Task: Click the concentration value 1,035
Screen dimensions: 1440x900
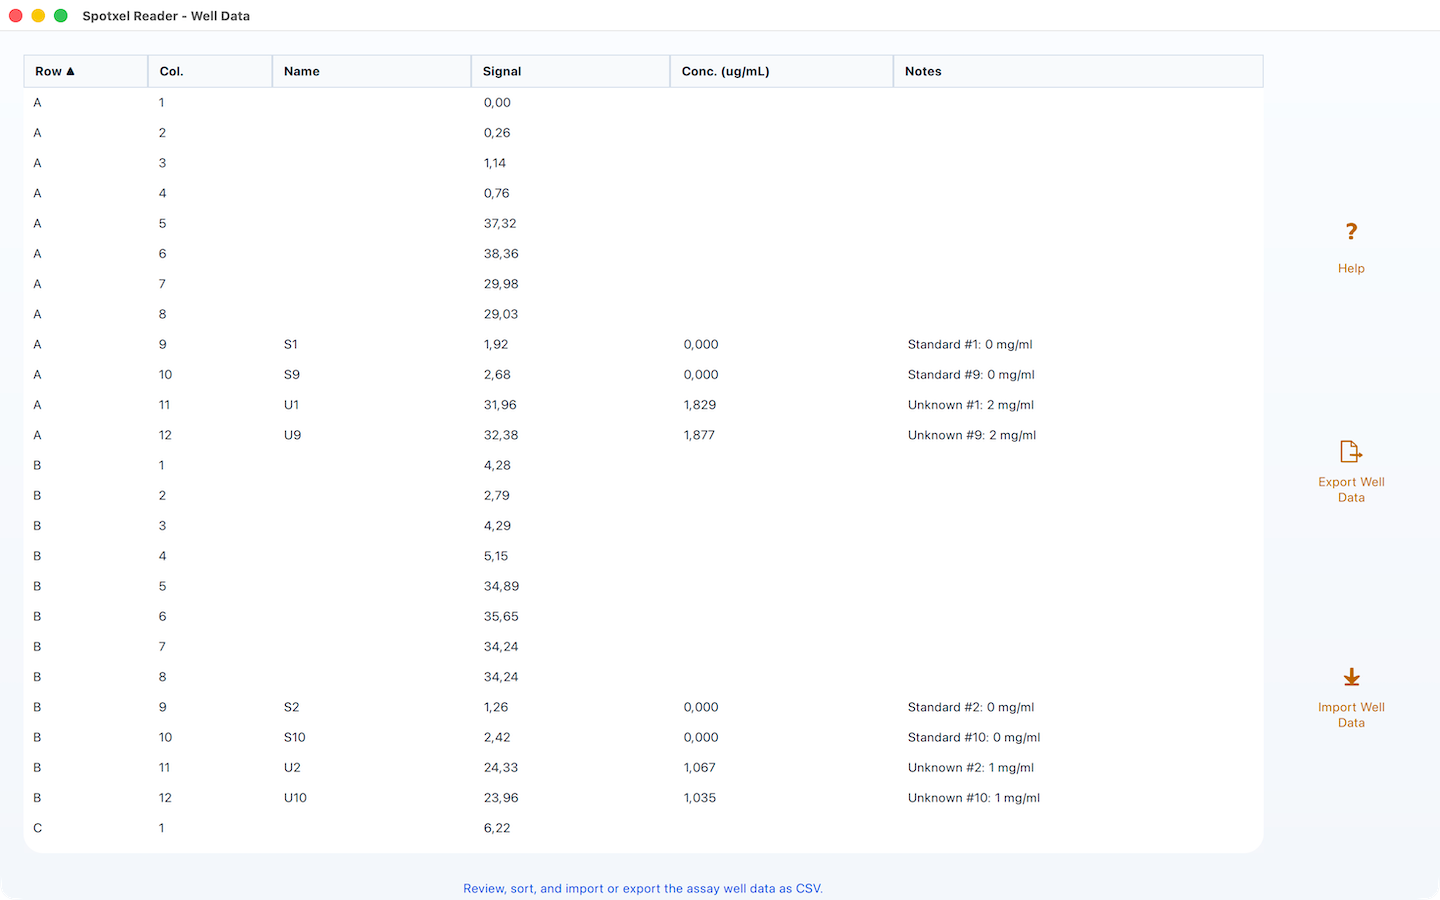Action: point(700,798)
